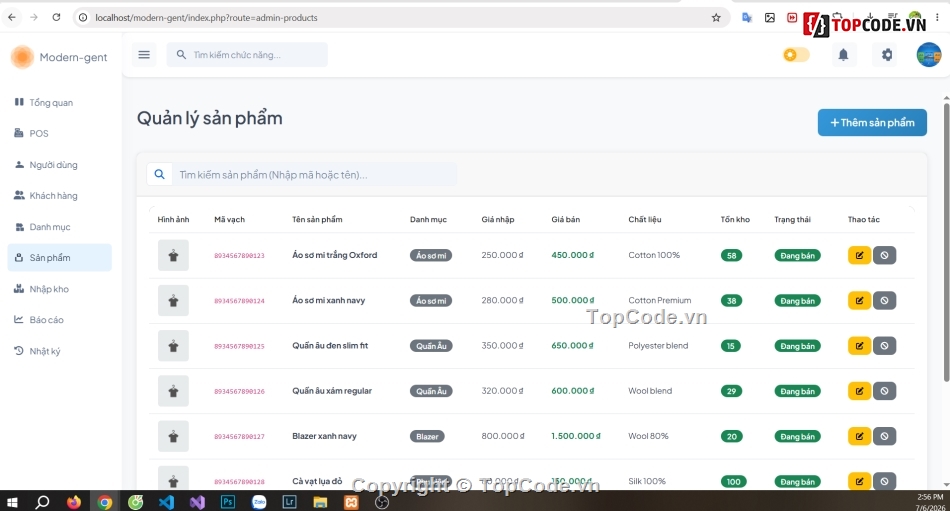
Task: Edit Áo sơ mi xanh navy
Action: tap(859, 301)
